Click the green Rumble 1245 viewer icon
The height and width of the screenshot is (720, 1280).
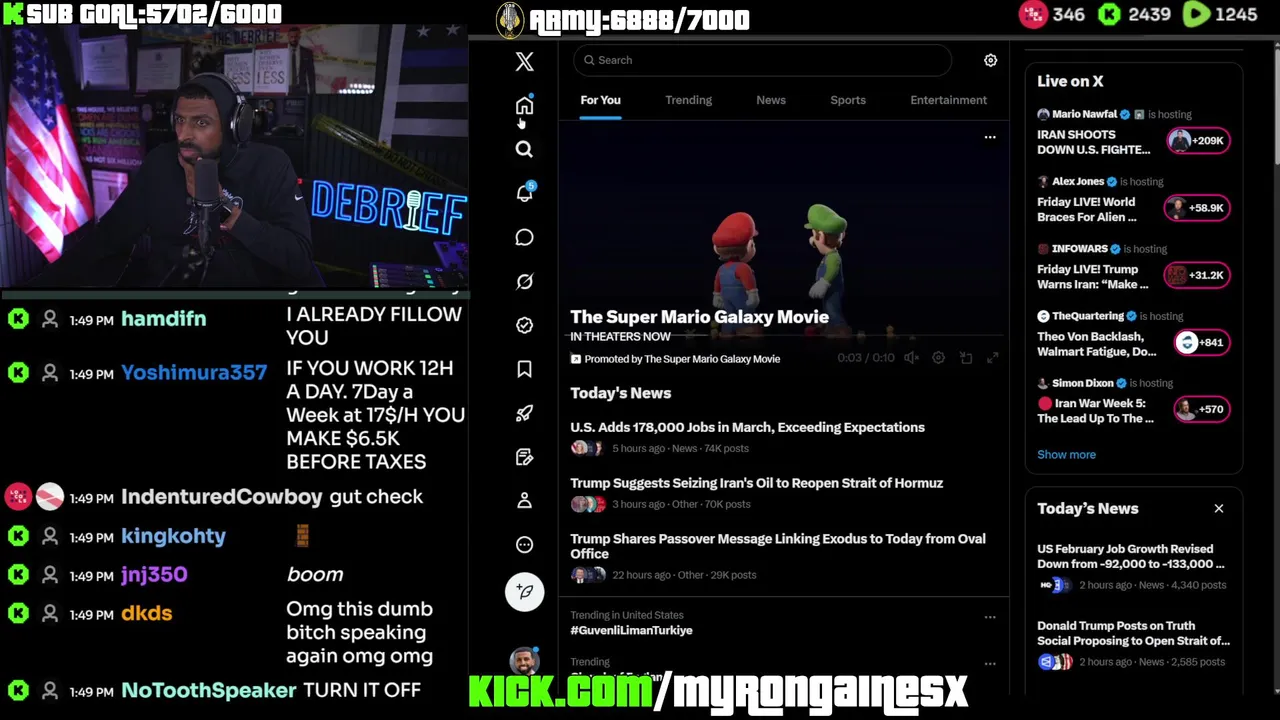coord(1196,14)
